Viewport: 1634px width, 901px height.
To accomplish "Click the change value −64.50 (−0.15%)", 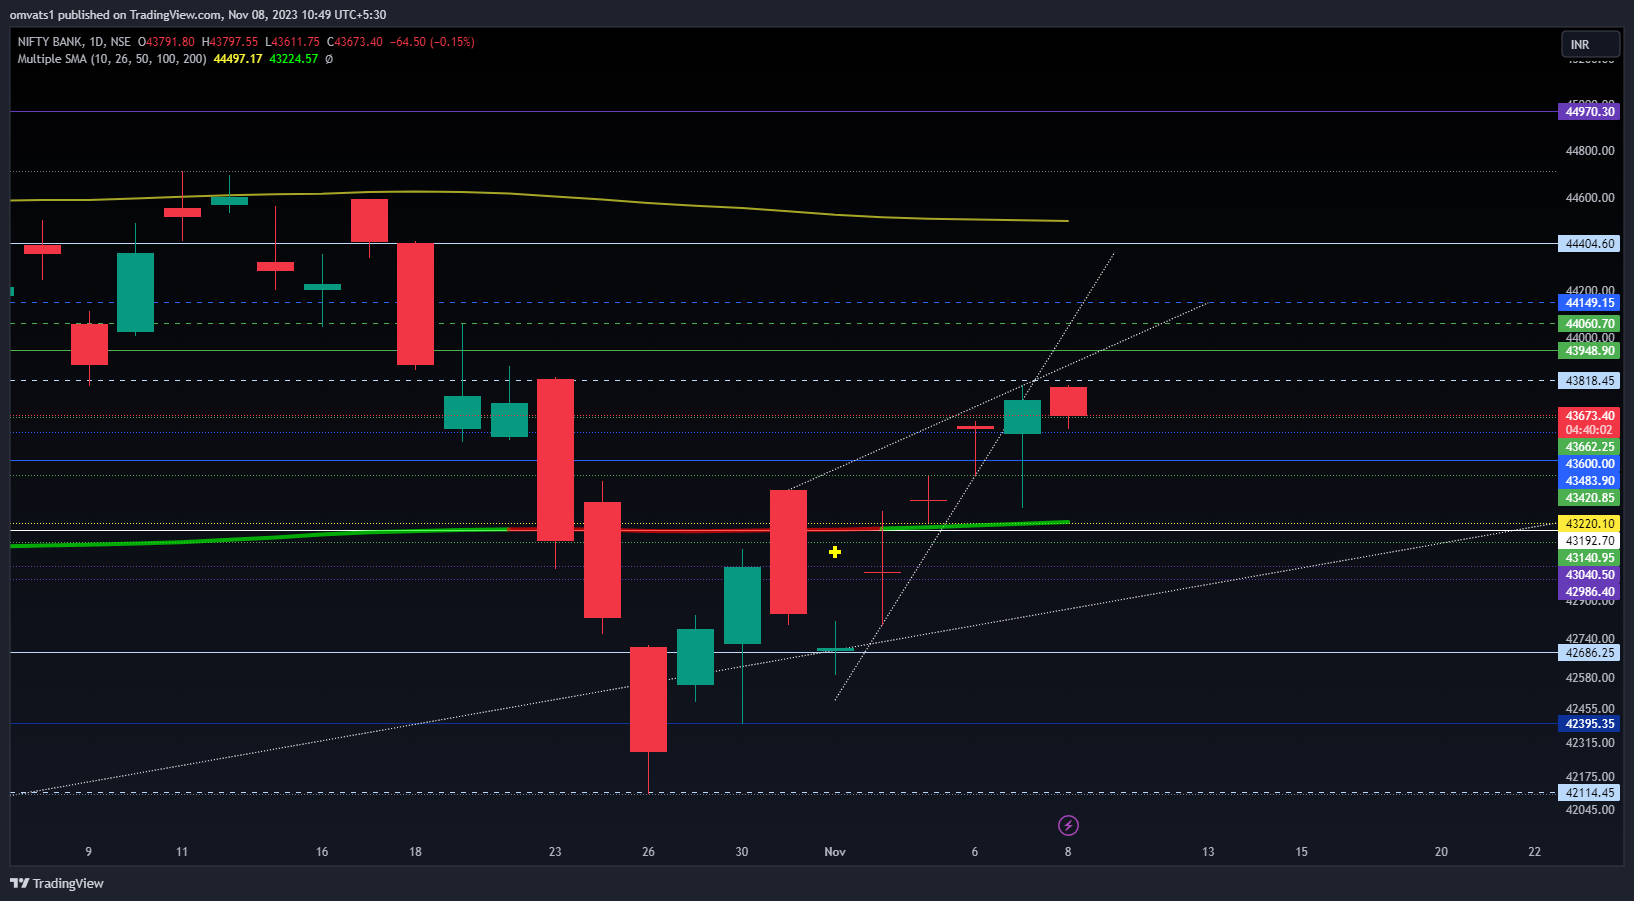I will (432, 42).
